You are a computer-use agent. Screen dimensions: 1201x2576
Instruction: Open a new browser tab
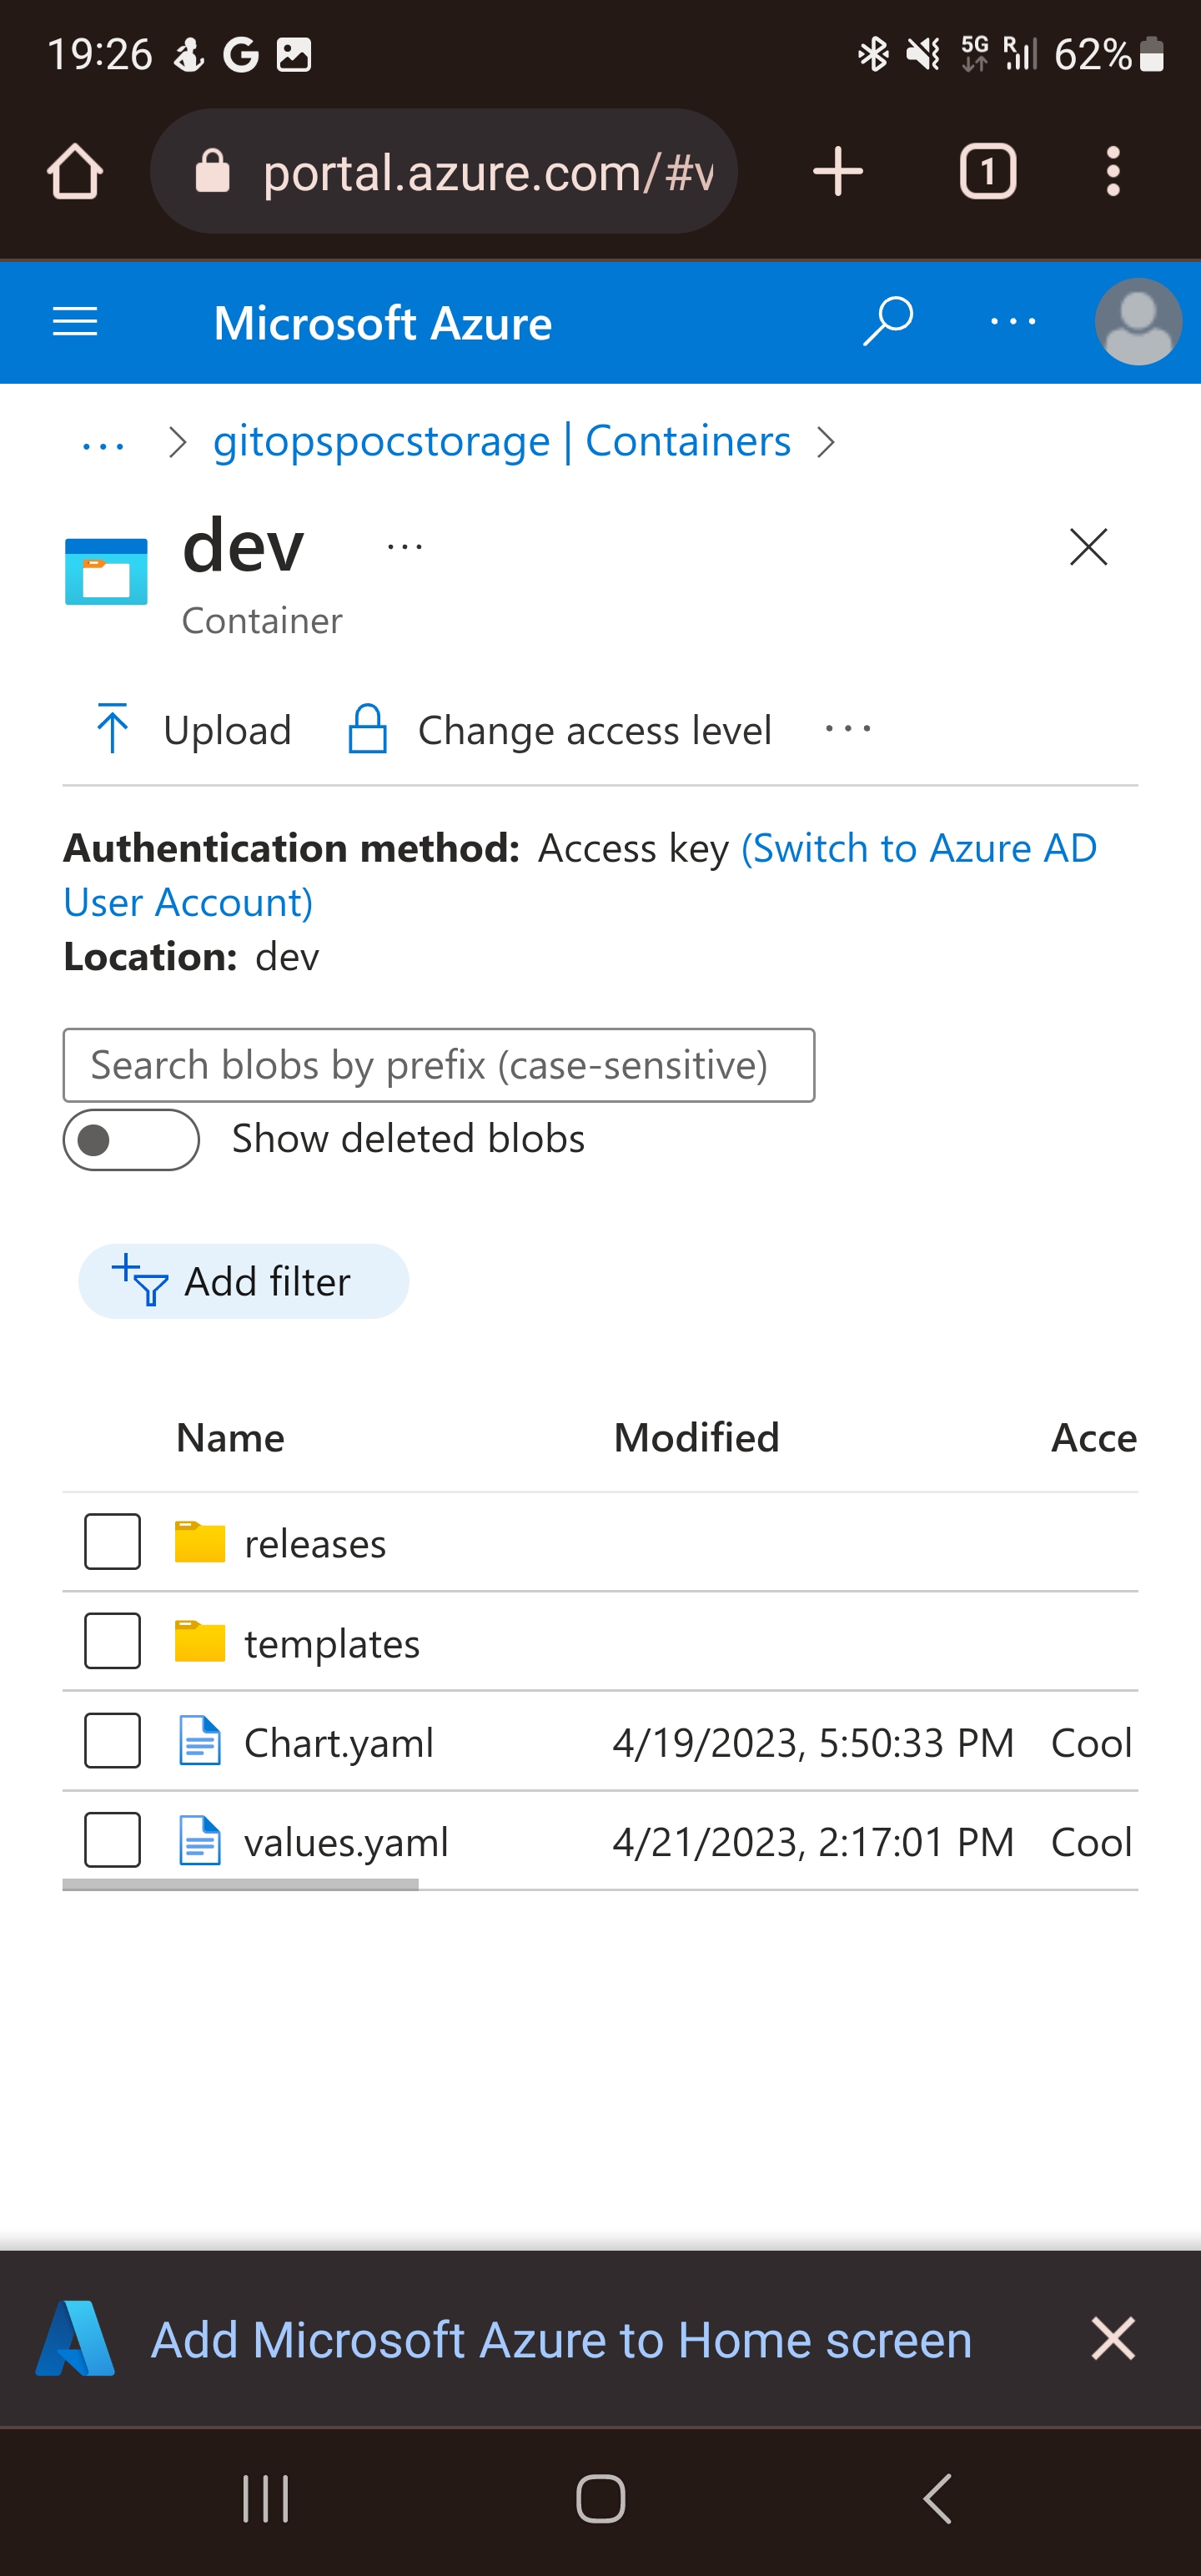(838, 172)
